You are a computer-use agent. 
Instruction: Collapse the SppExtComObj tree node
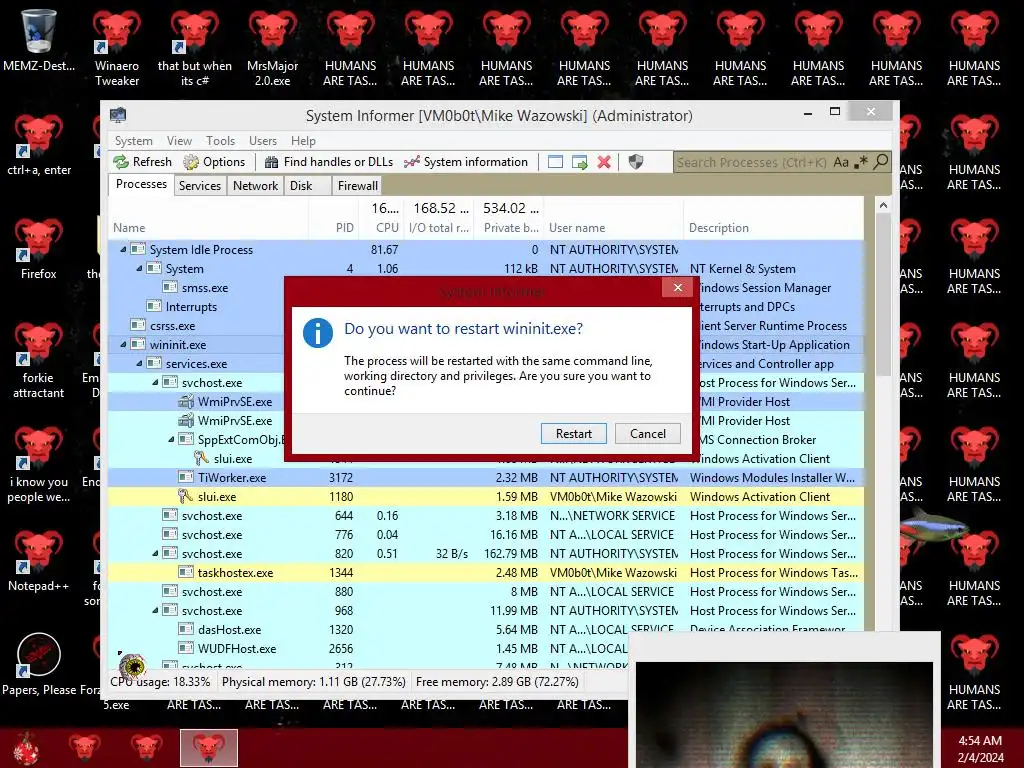[x=171, y=440]
